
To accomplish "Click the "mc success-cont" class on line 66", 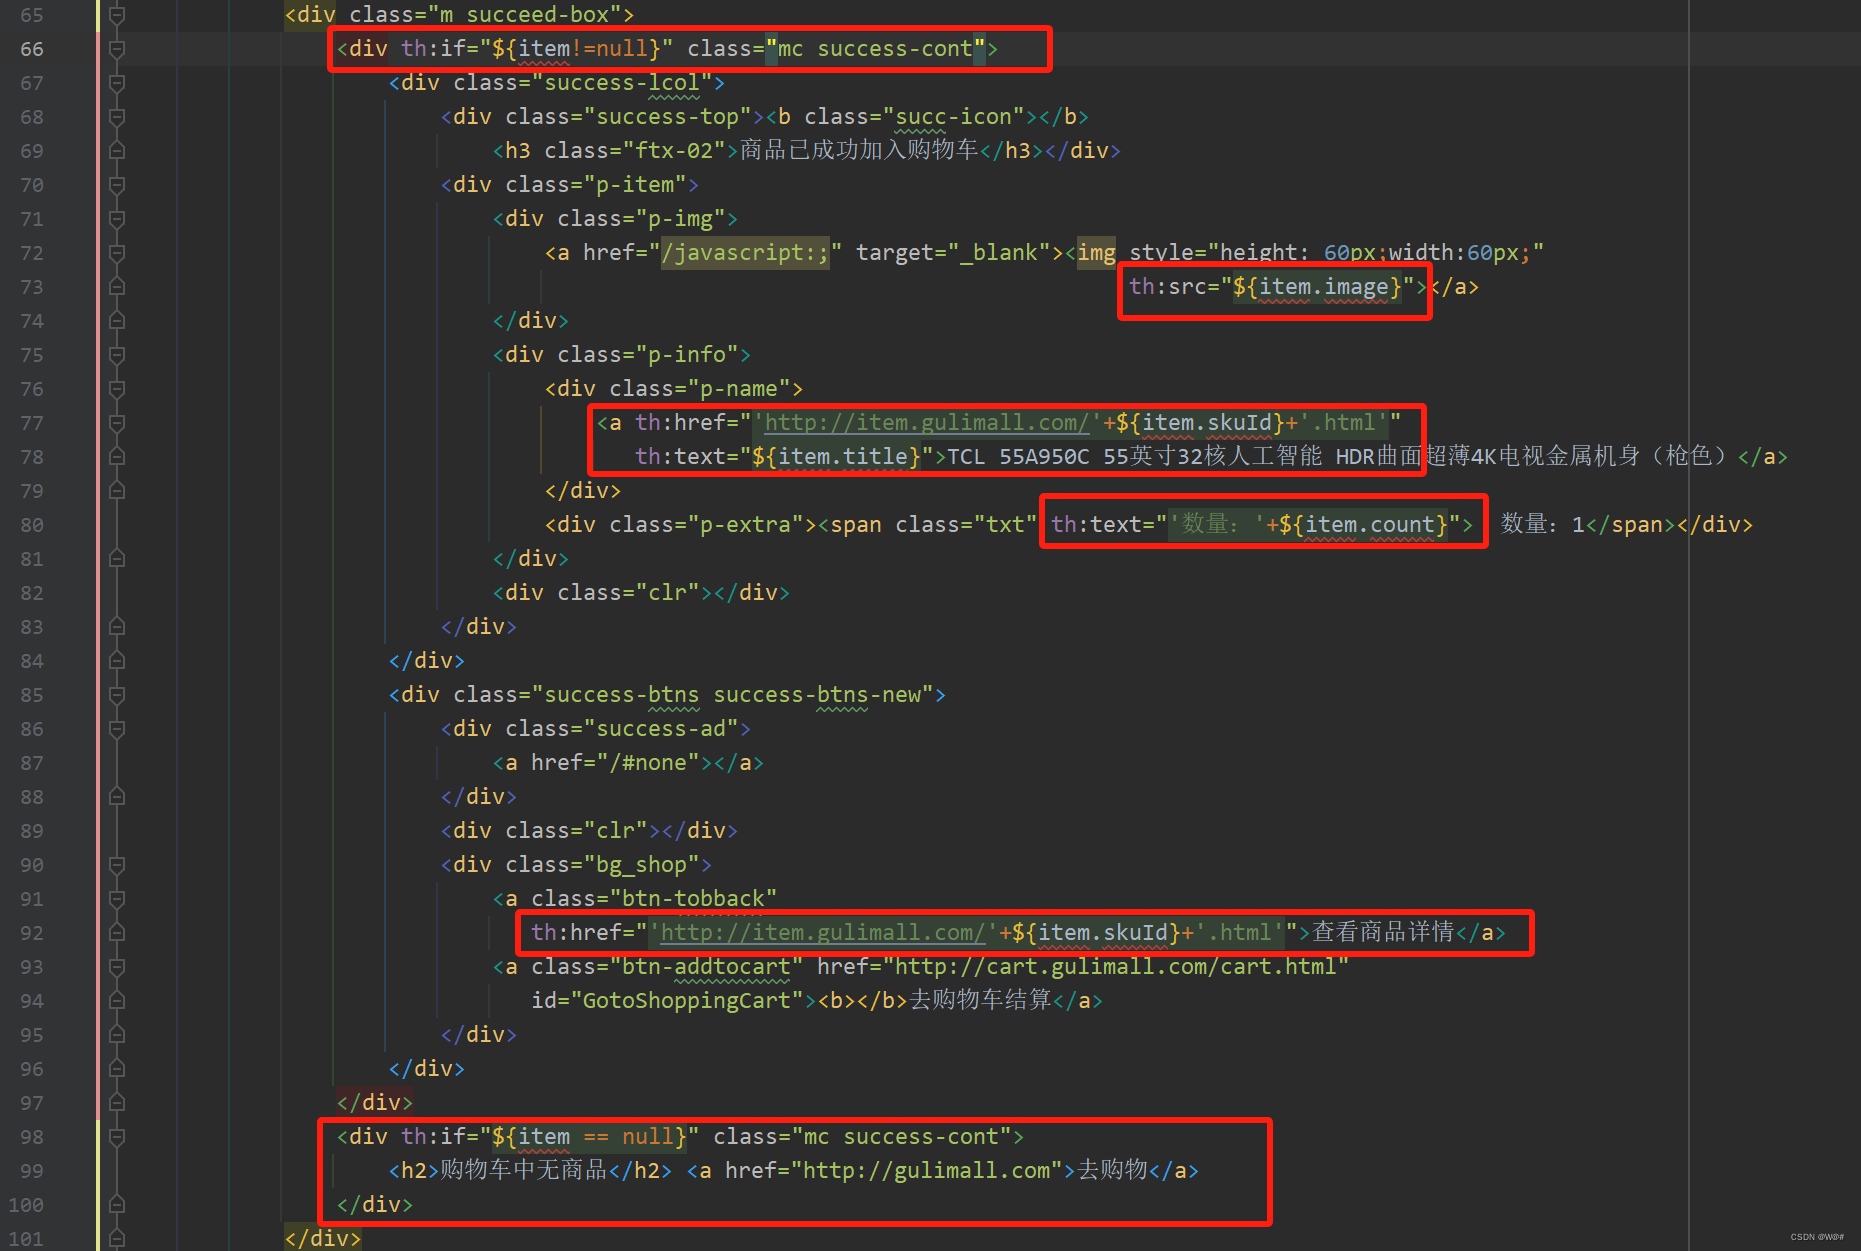I will point(875,49).
